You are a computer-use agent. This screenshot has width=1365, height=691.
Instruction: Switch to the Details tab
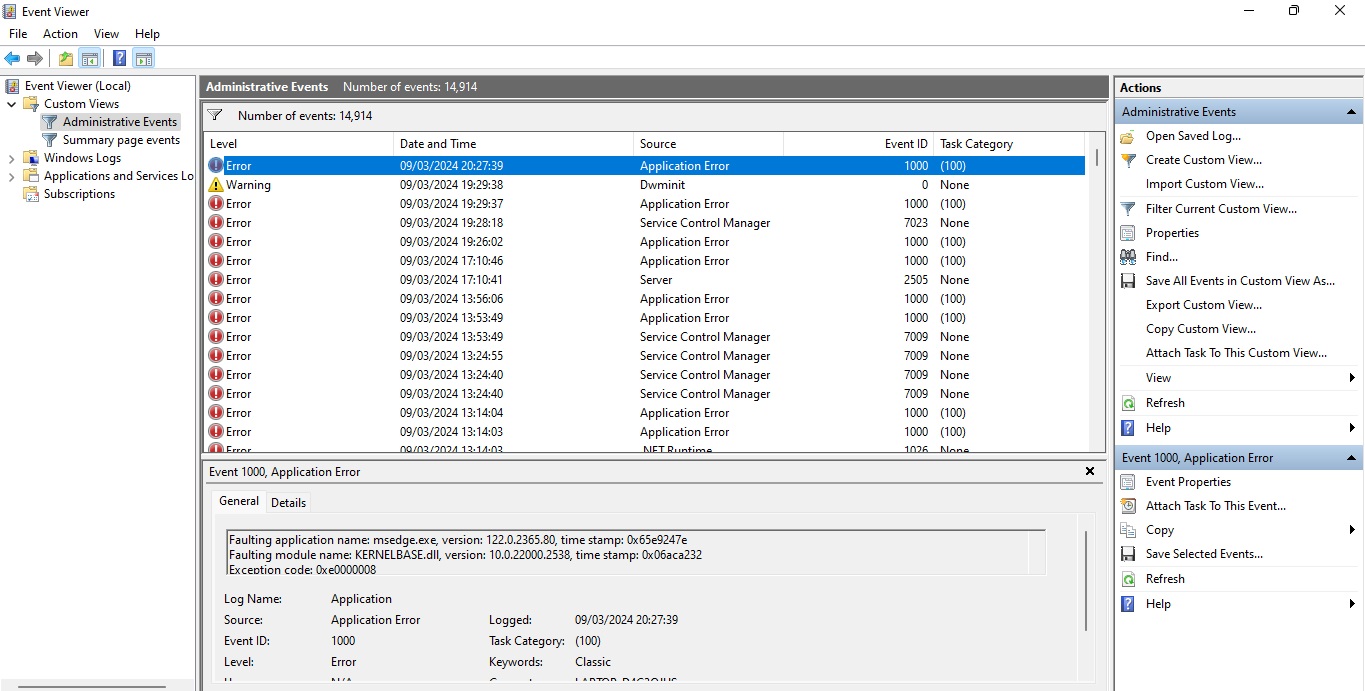(288, 502)
